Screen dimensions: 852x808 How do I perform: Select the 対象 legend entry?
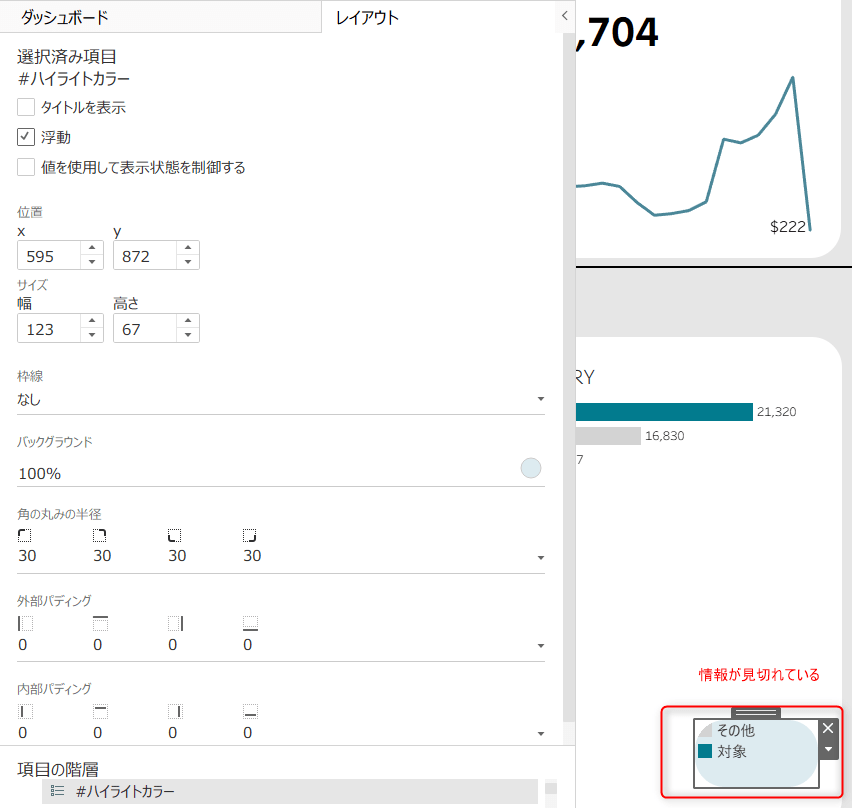coord(731,751)
